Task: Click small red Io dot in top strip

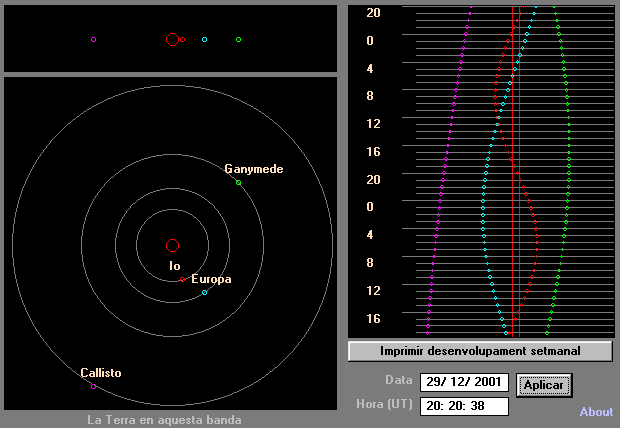Action: 182,40
